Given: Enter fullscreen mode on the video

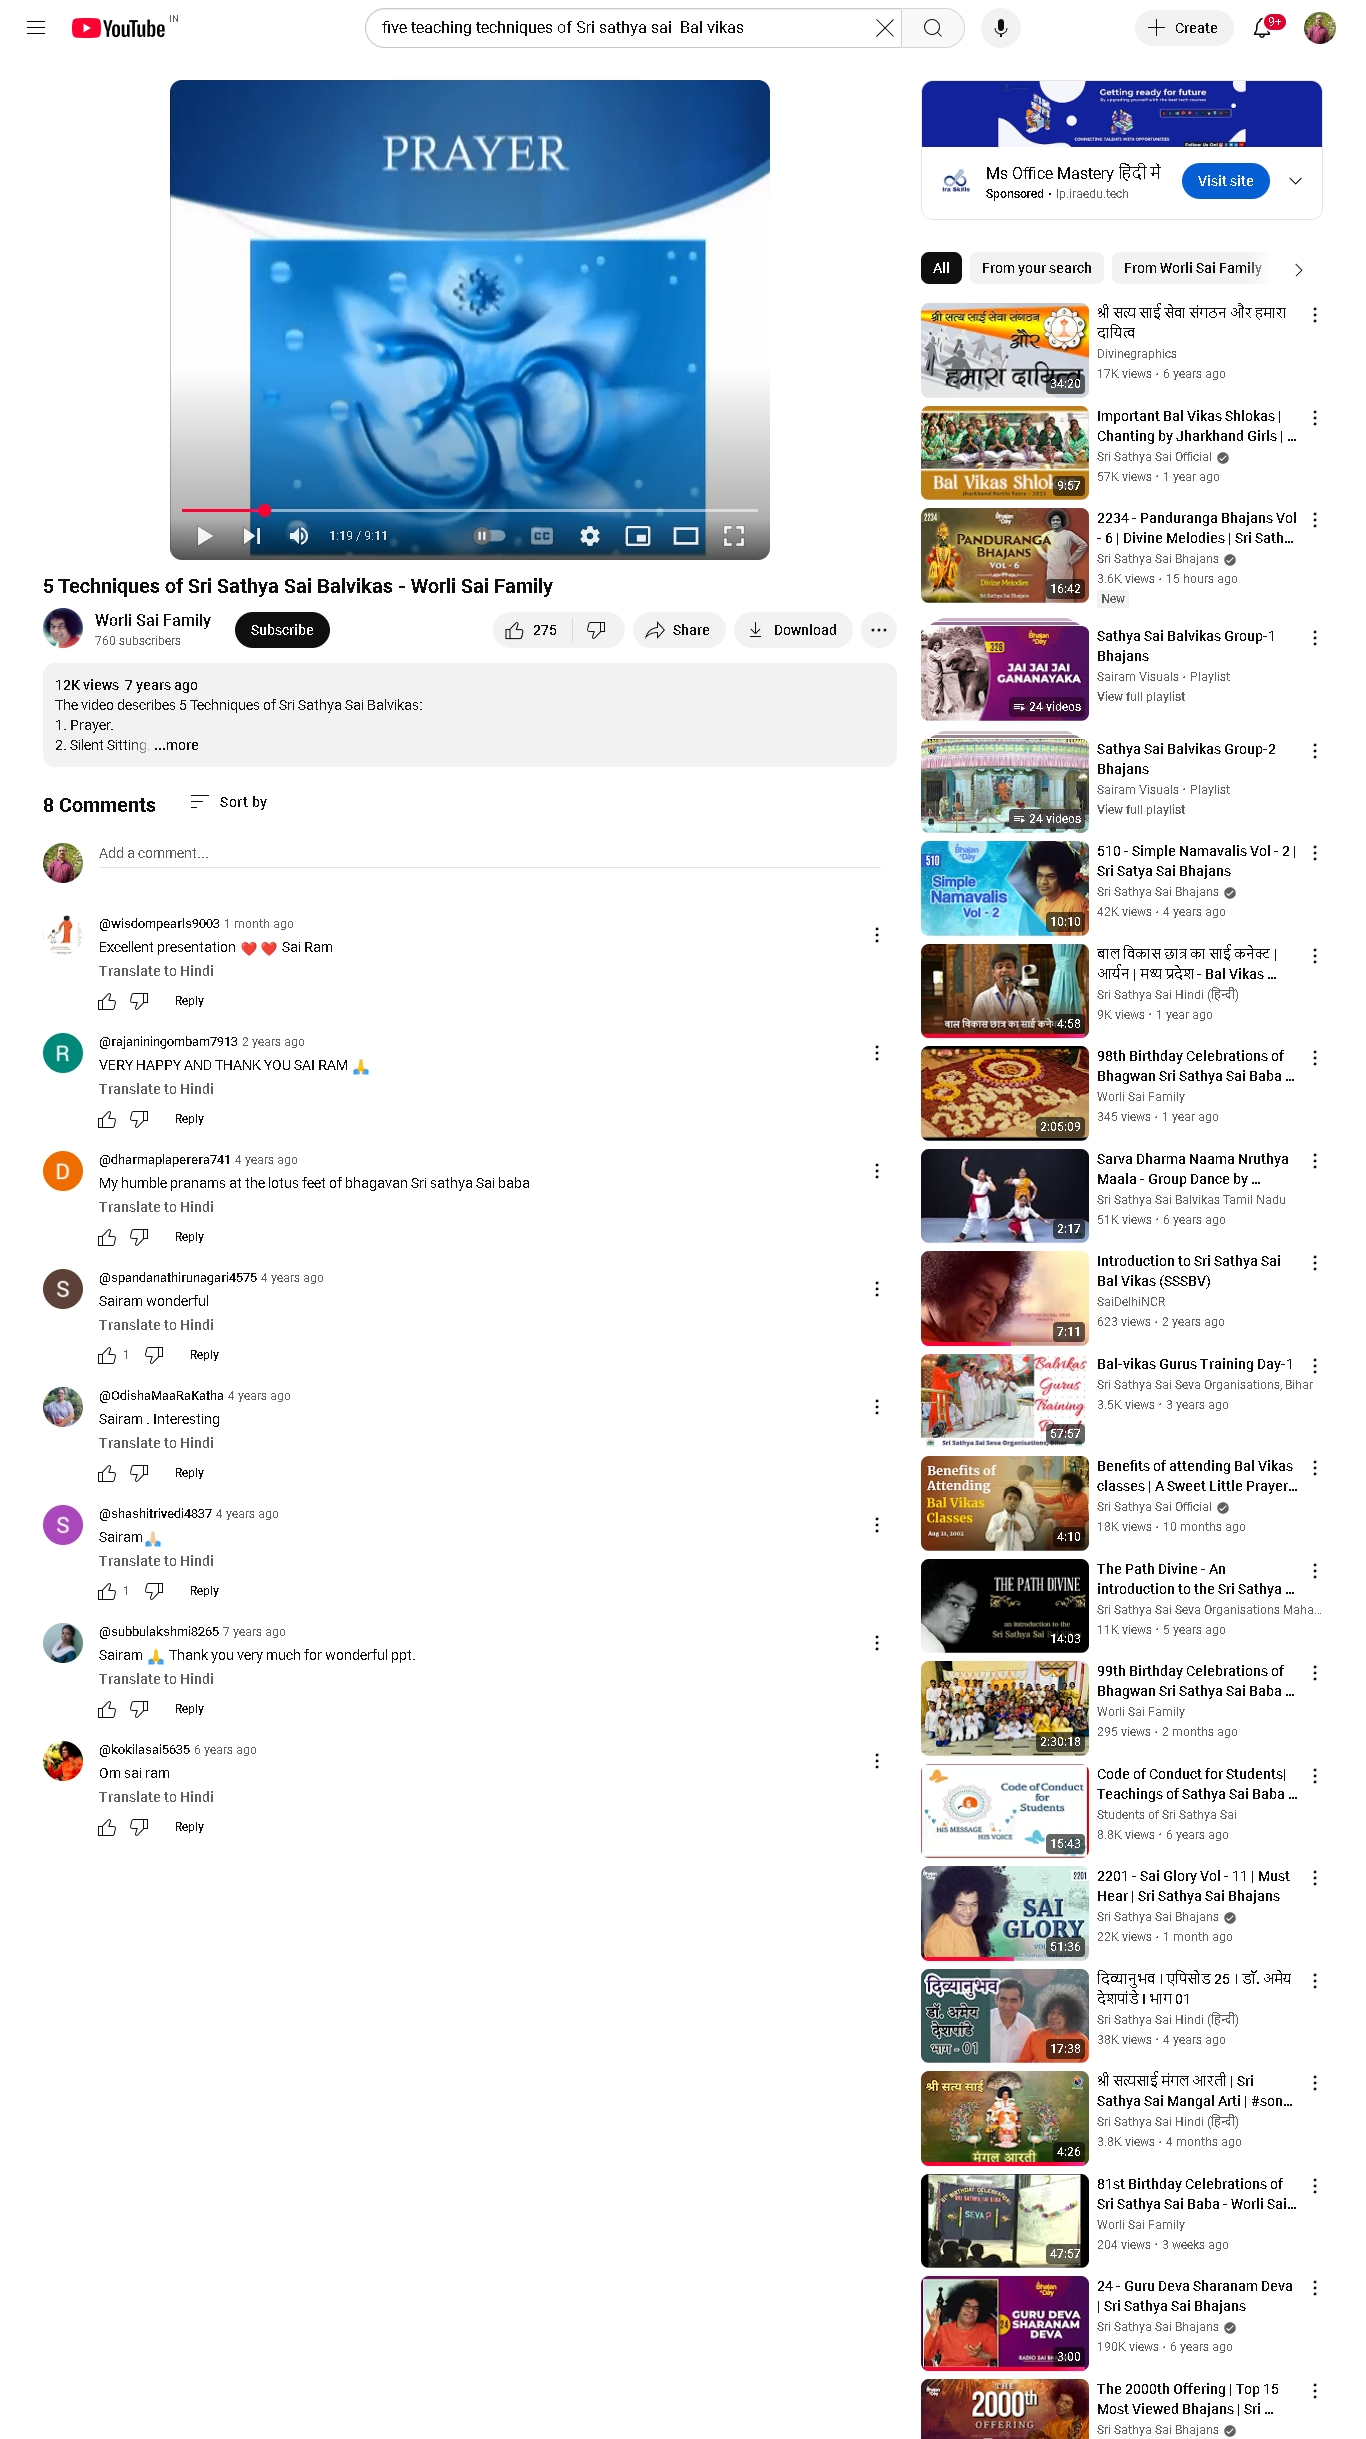Looking at the screenshot, I should pyautogui.click(x=734, y=536).
